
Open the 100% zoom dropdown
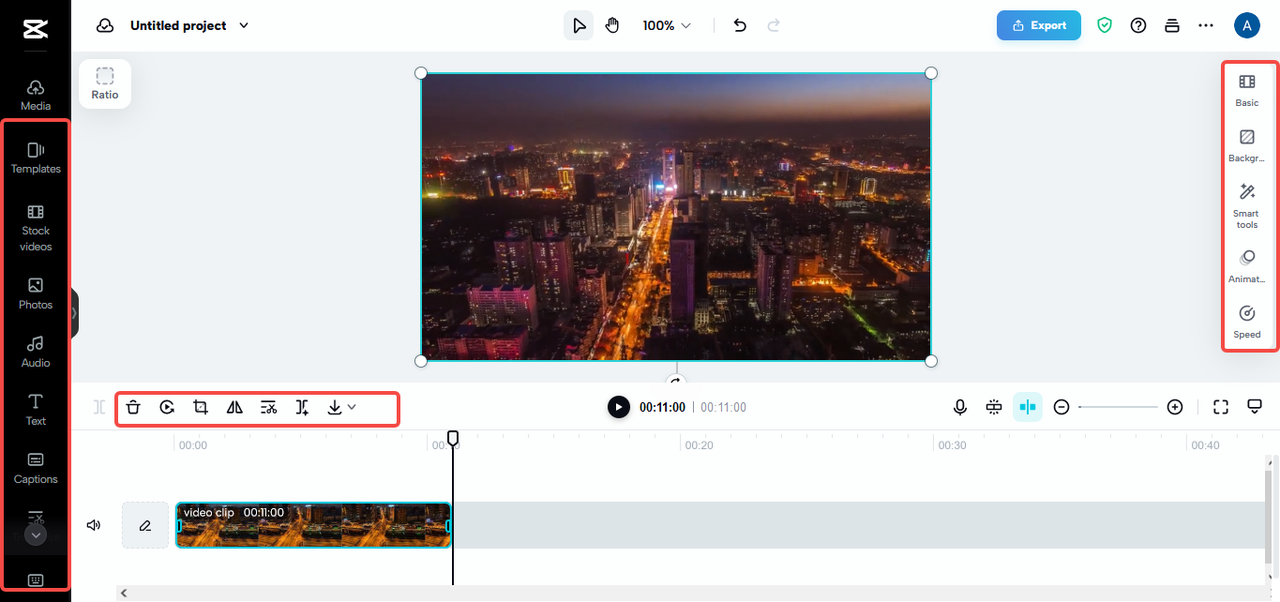click(x=666, y=26)
